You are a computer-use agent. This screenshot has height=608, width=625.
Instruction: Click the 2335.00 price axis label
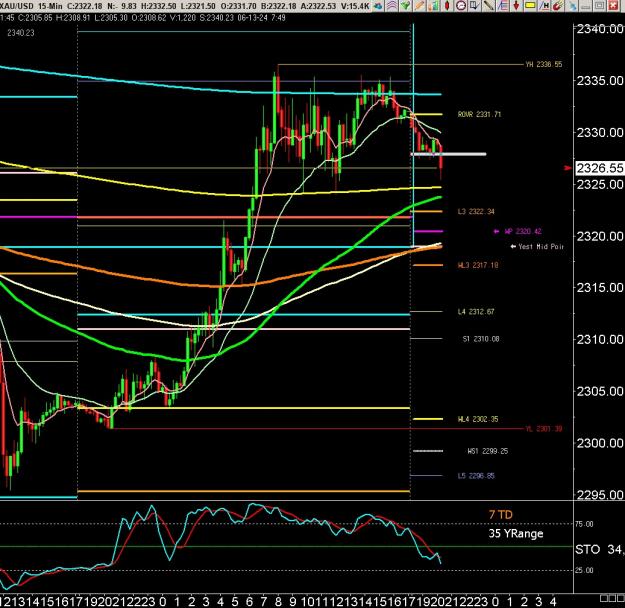(599, 81)
